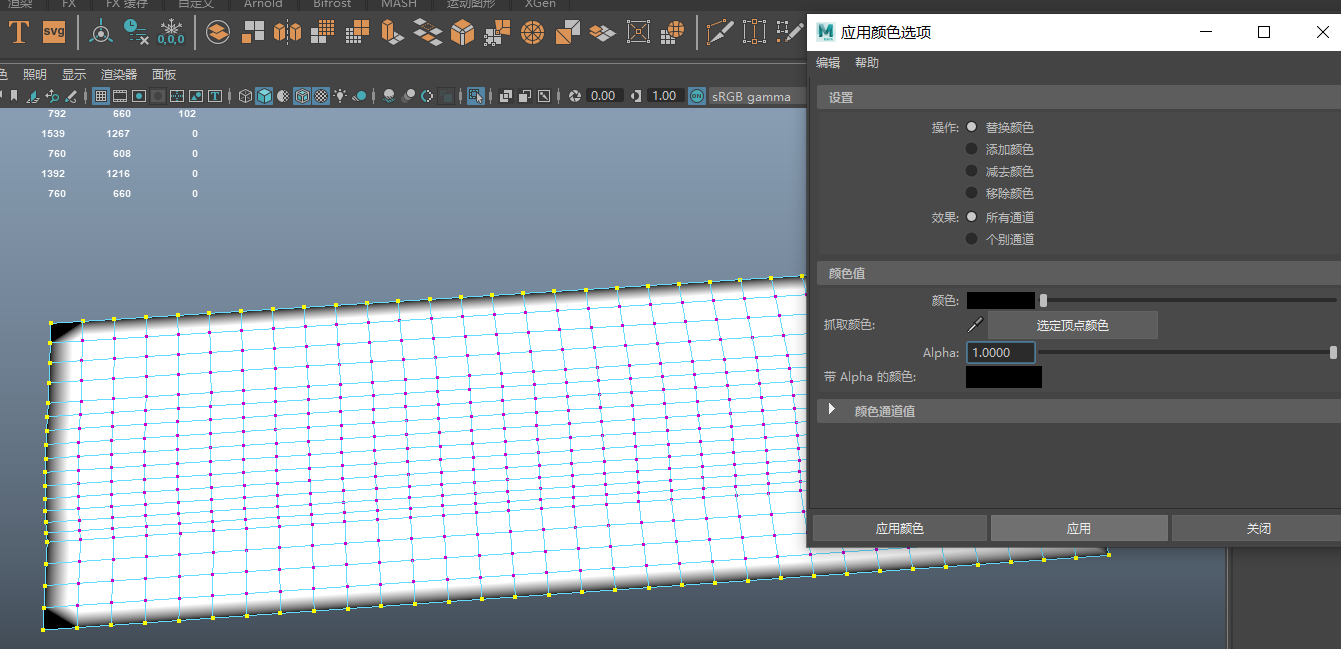Click the 颜色 brightness slider handle

(1043, 300)
